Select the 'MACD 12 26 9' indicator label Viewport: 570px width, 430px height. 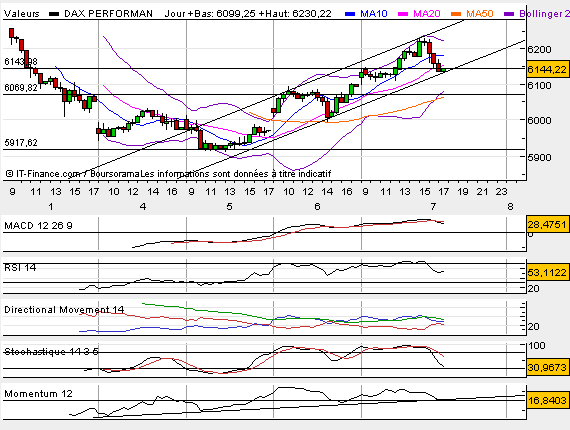(x=38, y=226)
